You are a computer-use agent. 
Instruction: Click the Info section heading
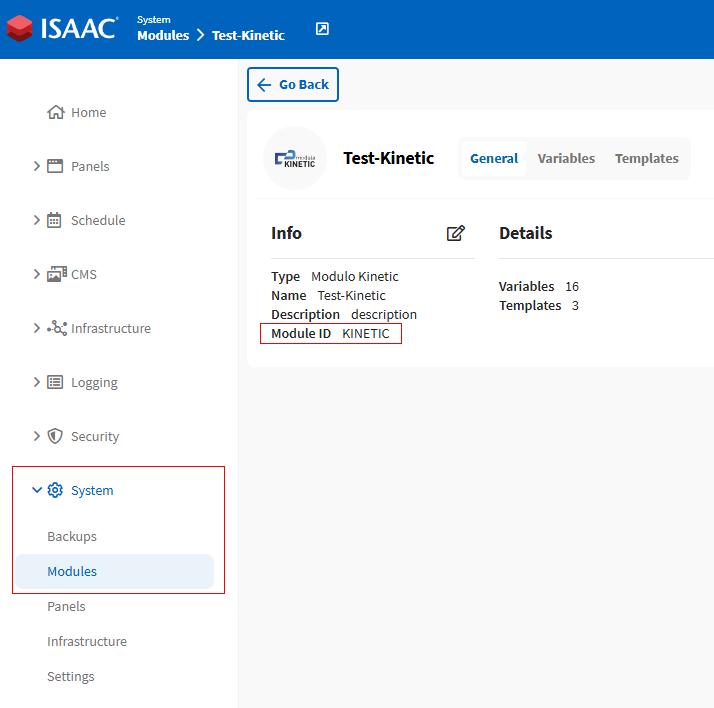pyautogui.click(x=286, y=233)
